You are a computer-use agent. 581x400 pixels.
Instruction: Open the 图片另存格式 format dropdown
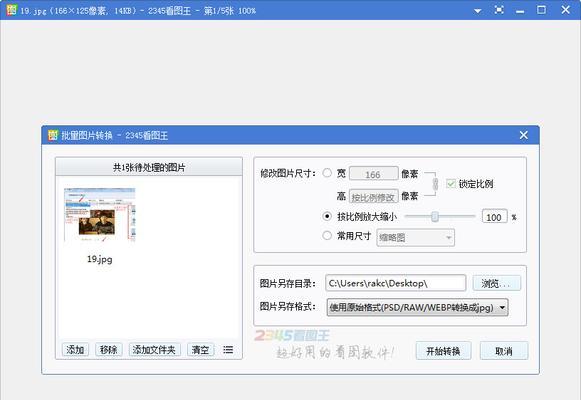[x=417, y=307]
